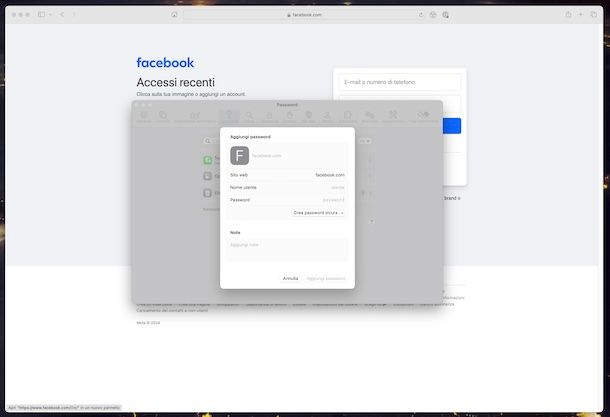This screenshot has width=610, height=417.
Task: Cancel the dialog with Annulla
Action: pos(290,279)
